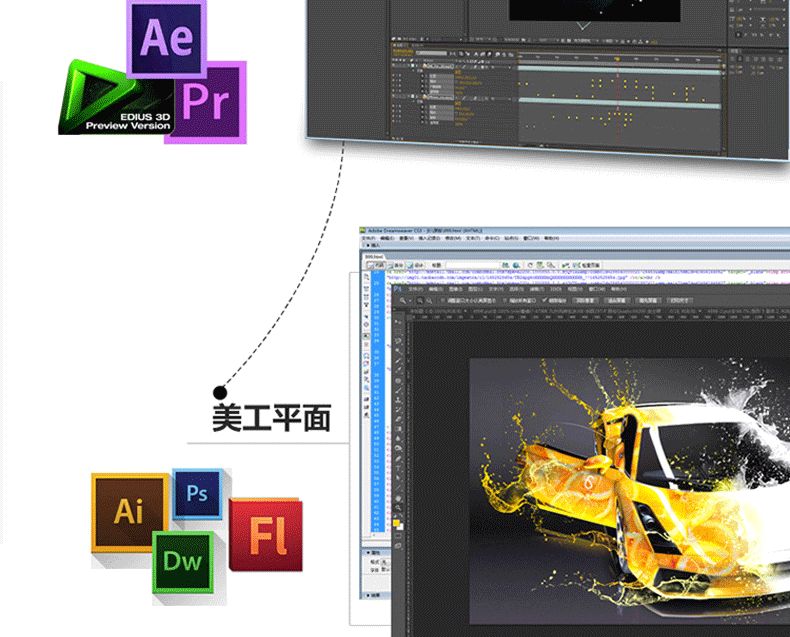Switch Dreamweaver to 代码 view
Viewport: 790px width, 637px height.
376,266
